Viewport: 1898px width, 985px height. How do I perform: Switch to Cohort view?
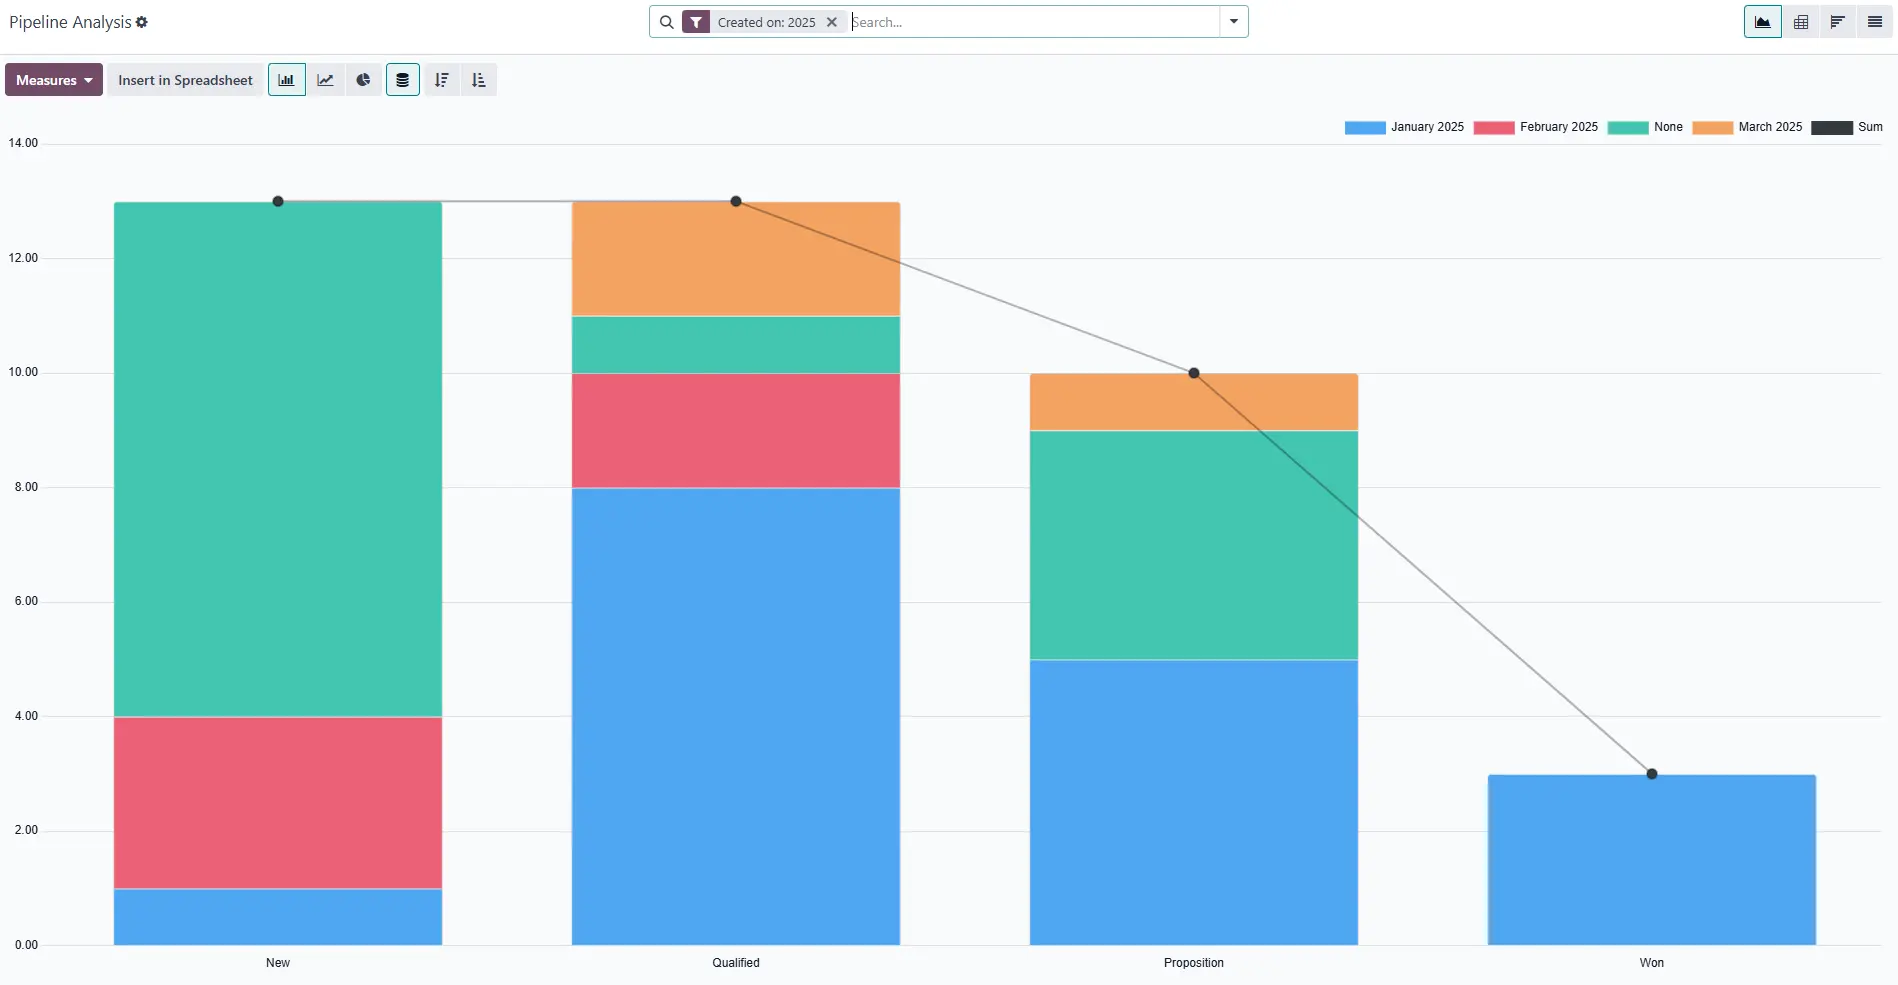click(1838, 22)
